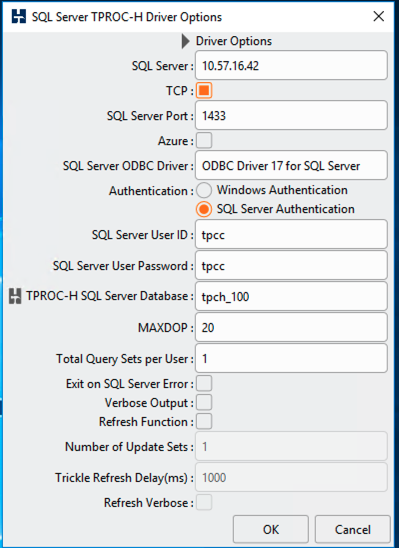The image size is (399, 548).
Task: Confirm settings with the OK button
Action: coord(271,529)
